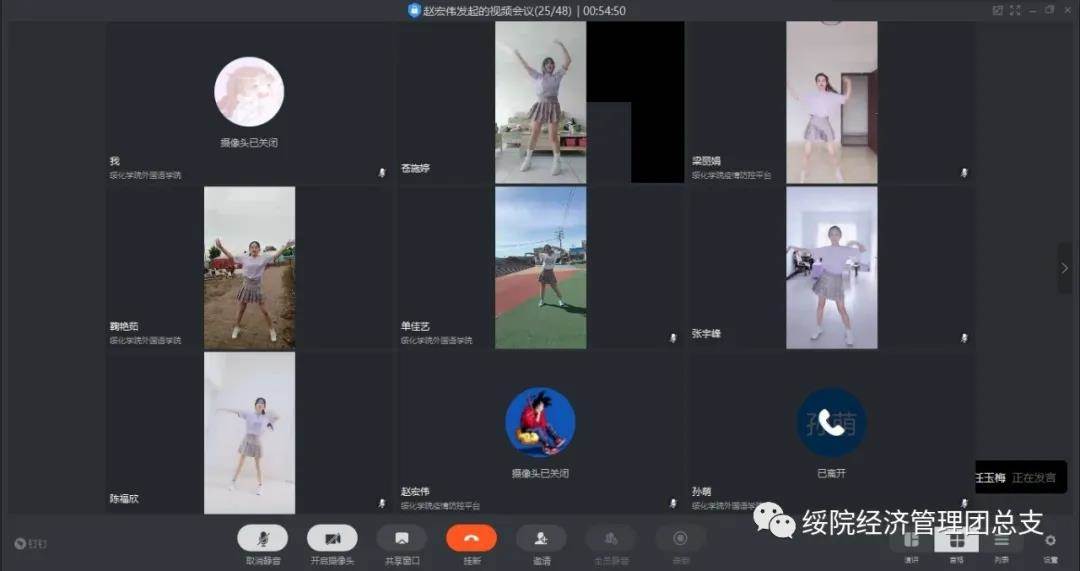Turn on camera with 开启摄像头
This screenshot has width=1080, height=571.
pos(332,538)
